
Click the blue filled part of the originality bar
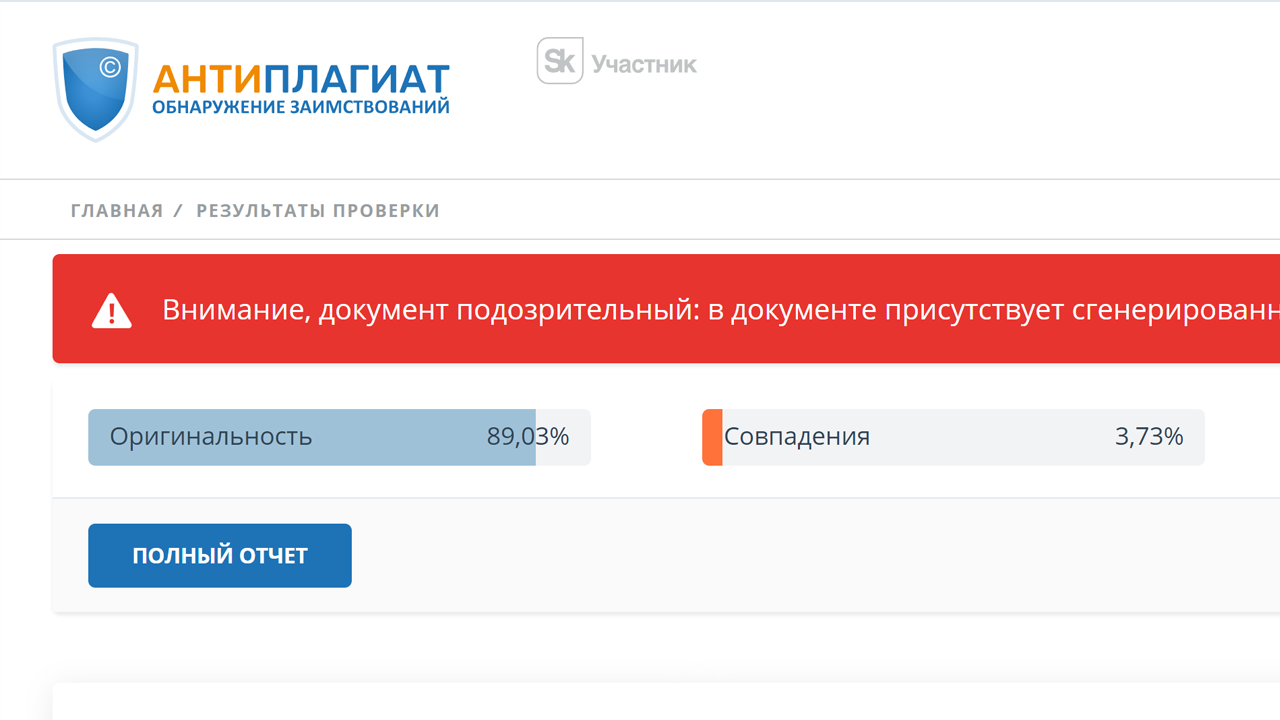point(400,437)
